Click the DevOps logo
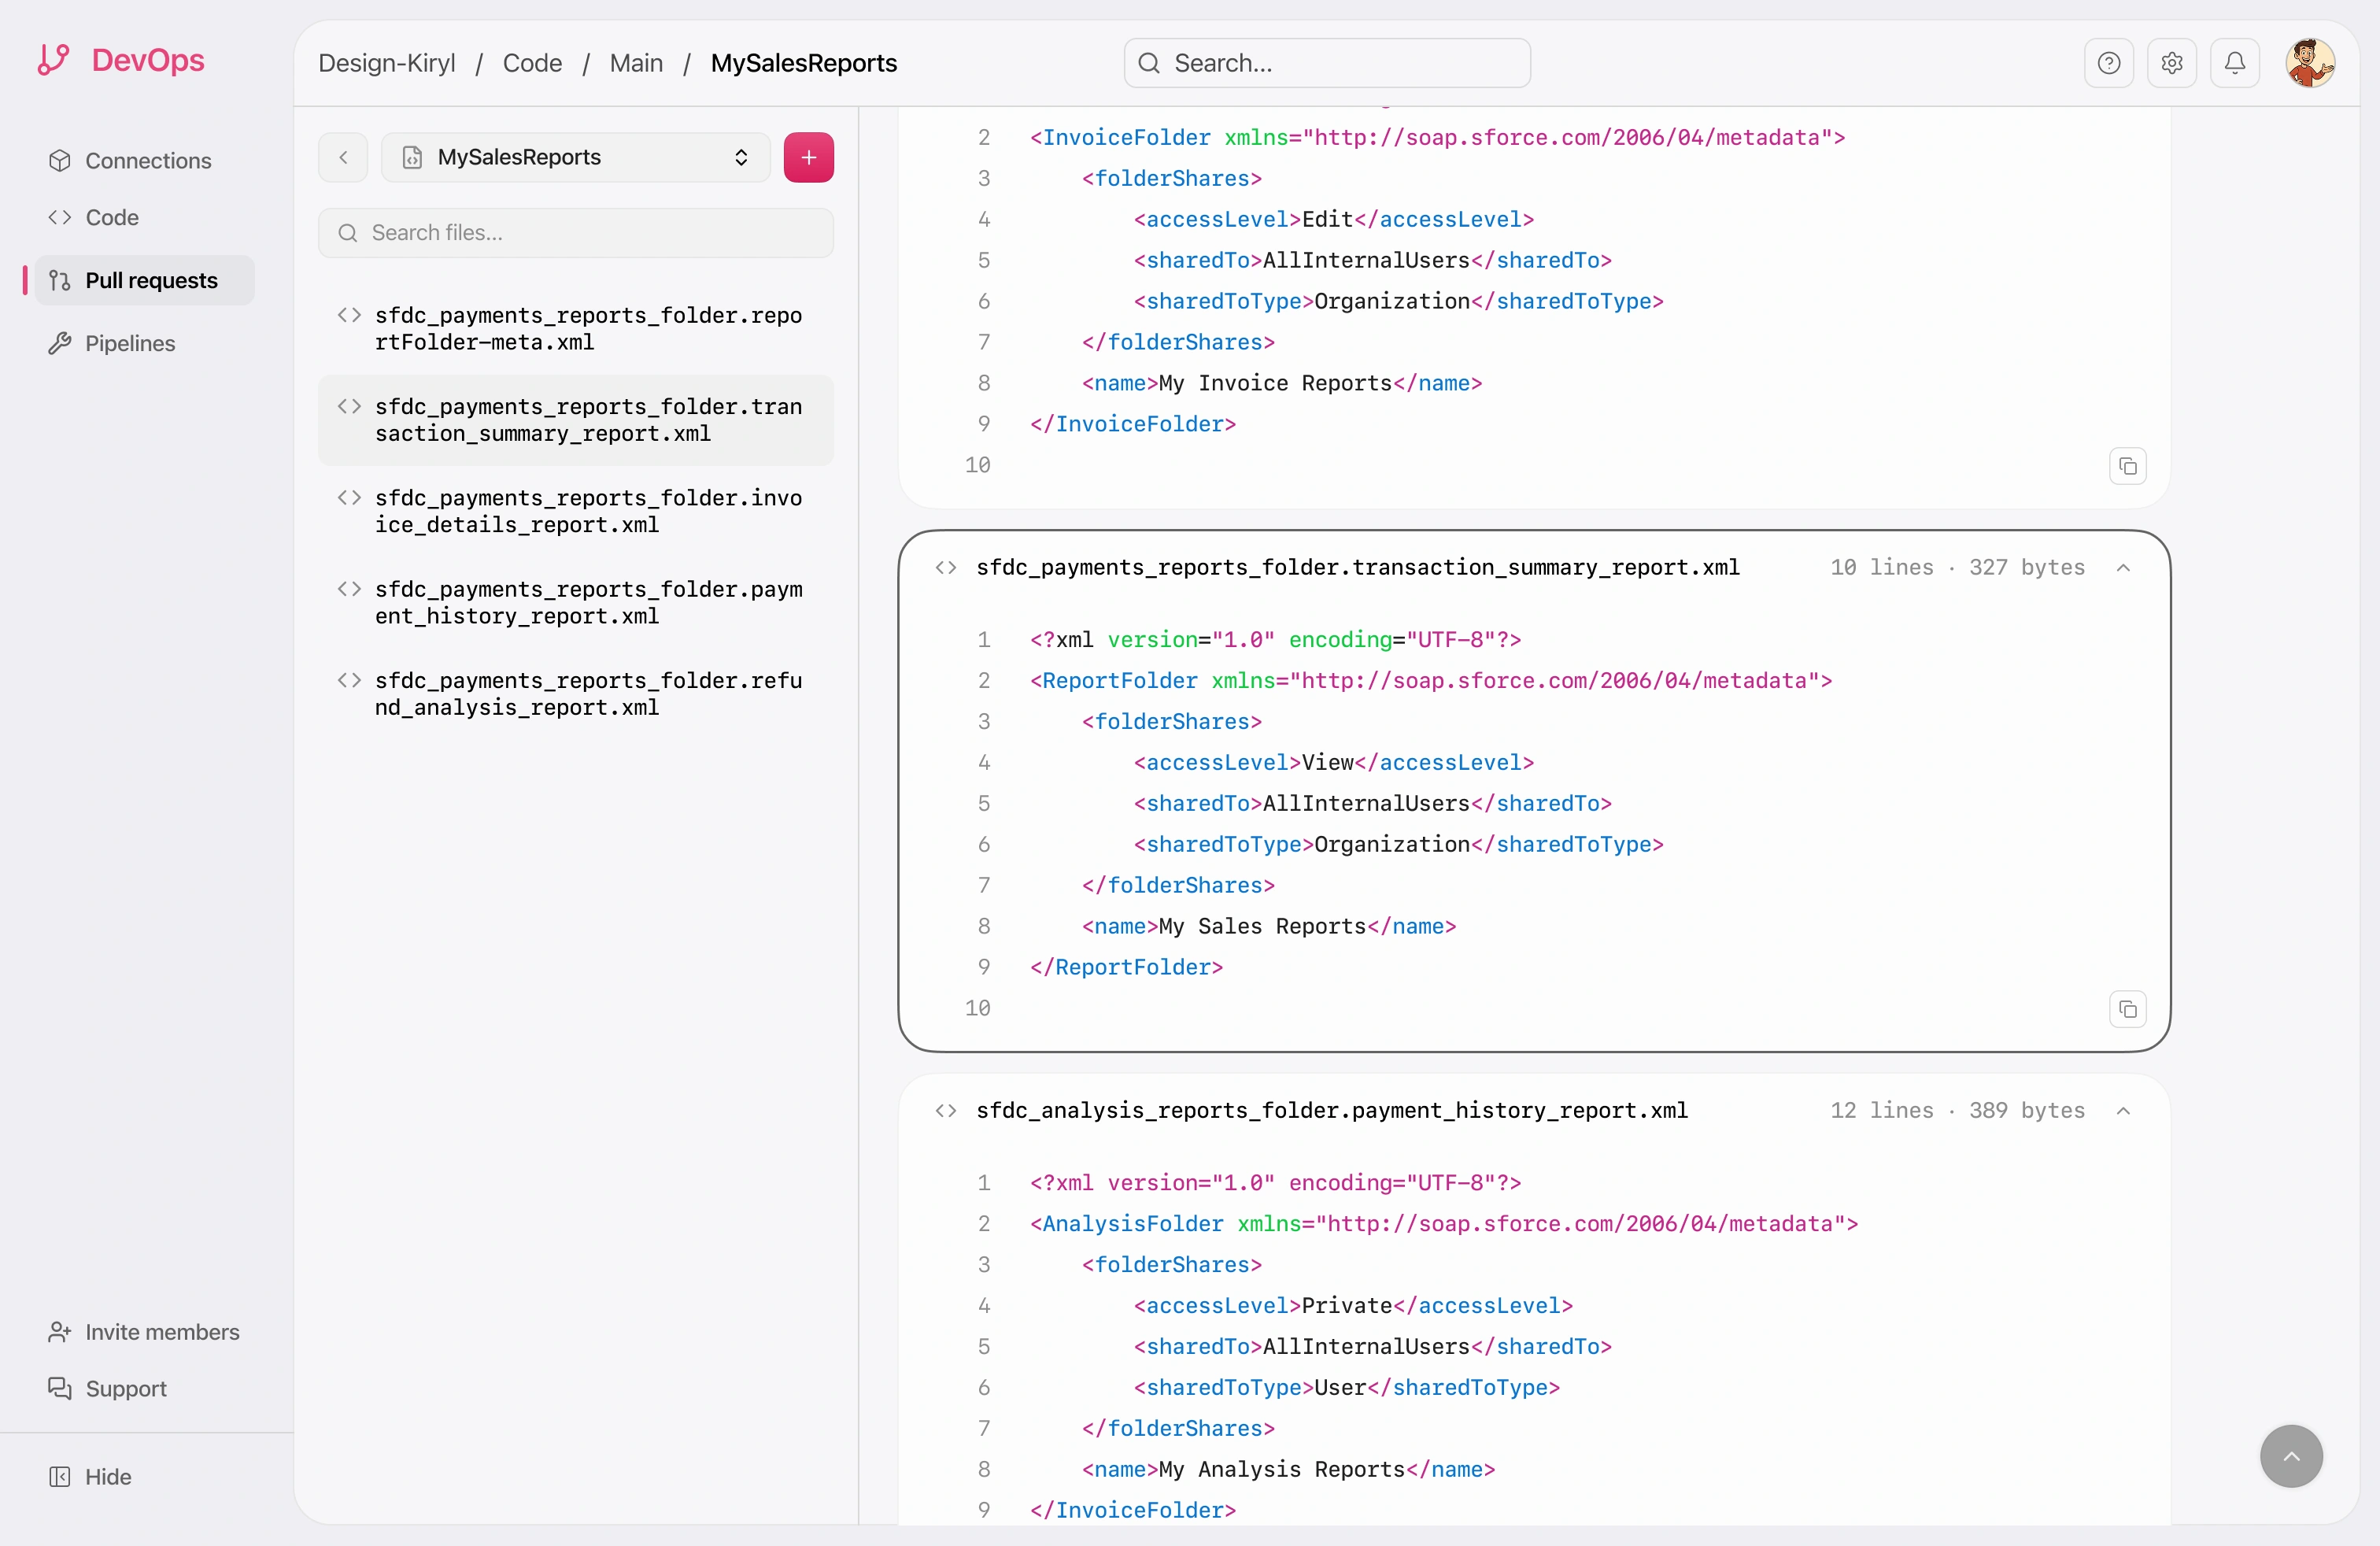2380x1546 pixels. (121, 60)
